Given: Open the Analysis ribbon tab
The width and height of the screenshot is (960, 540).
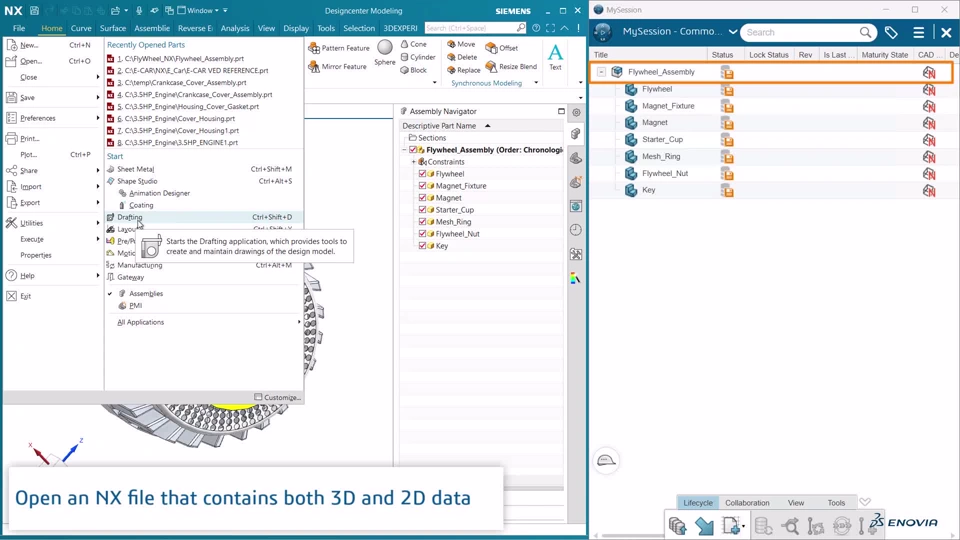Looking at the screenshot, I should coord(235,28).
